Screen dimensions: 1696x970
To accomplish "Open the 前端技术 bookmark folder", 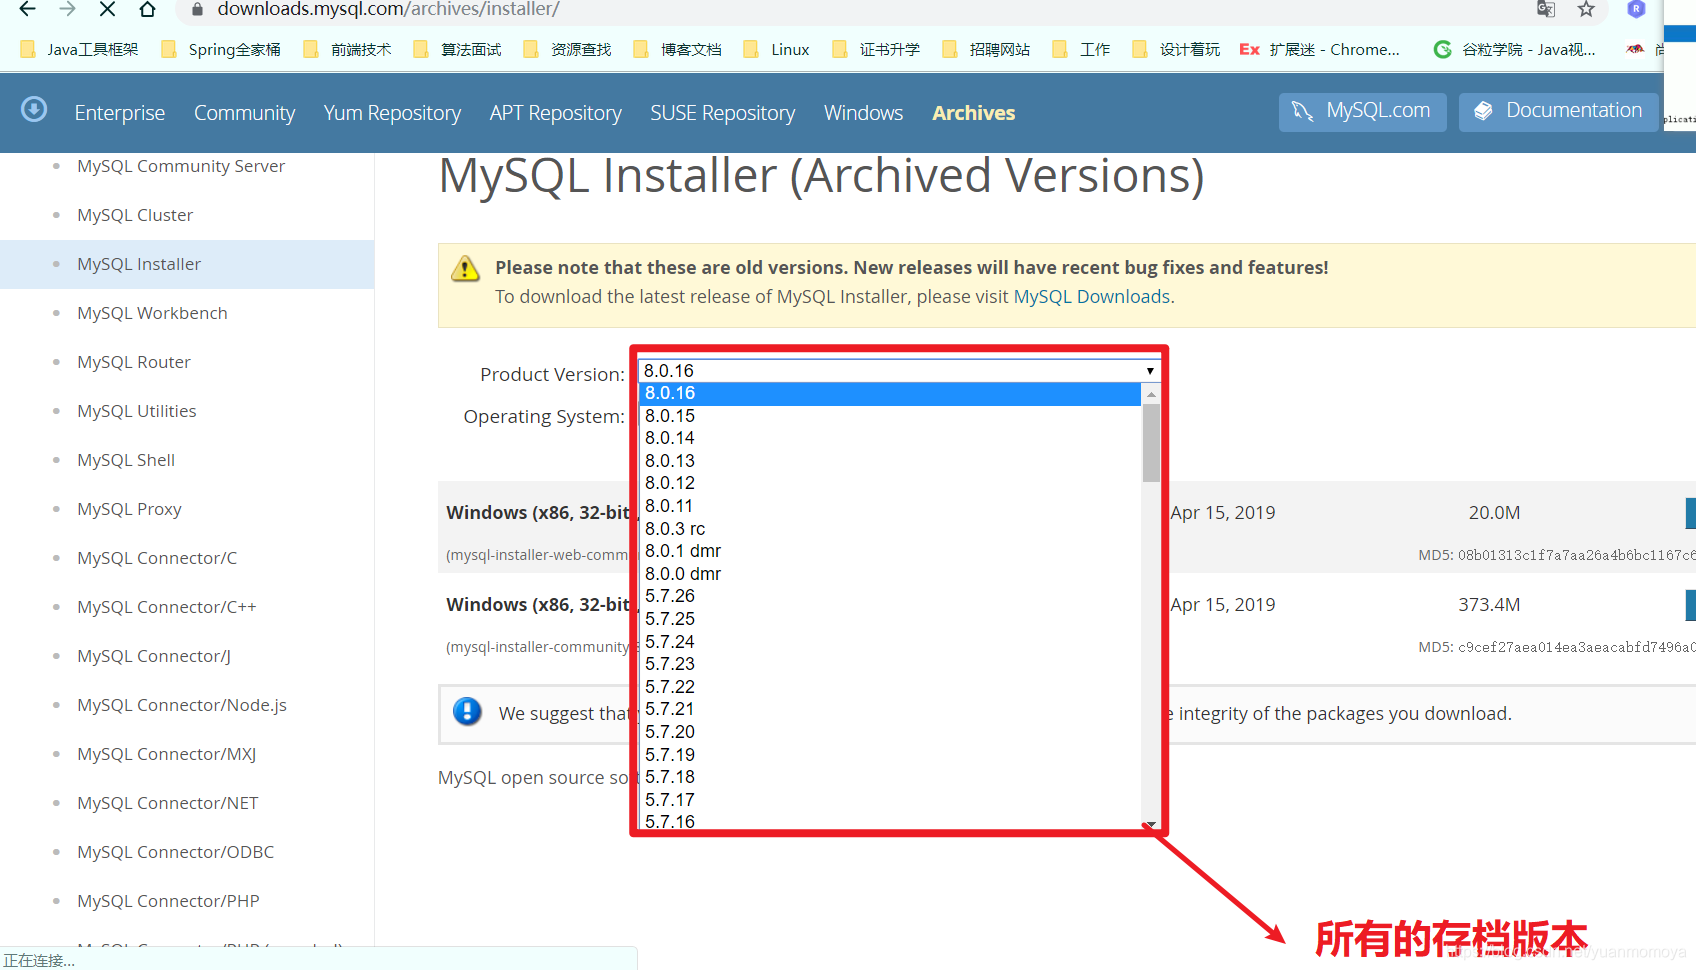I will click(x=347, y=49).
